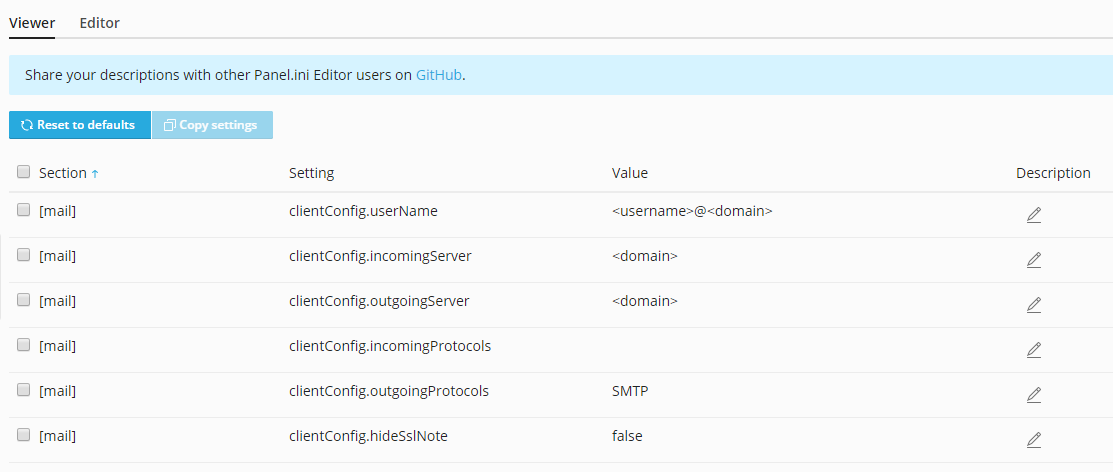Edit description for clientConfig.userName setting
Viewport: 1113px width, 472px height.
click(x=1034, y=215)
